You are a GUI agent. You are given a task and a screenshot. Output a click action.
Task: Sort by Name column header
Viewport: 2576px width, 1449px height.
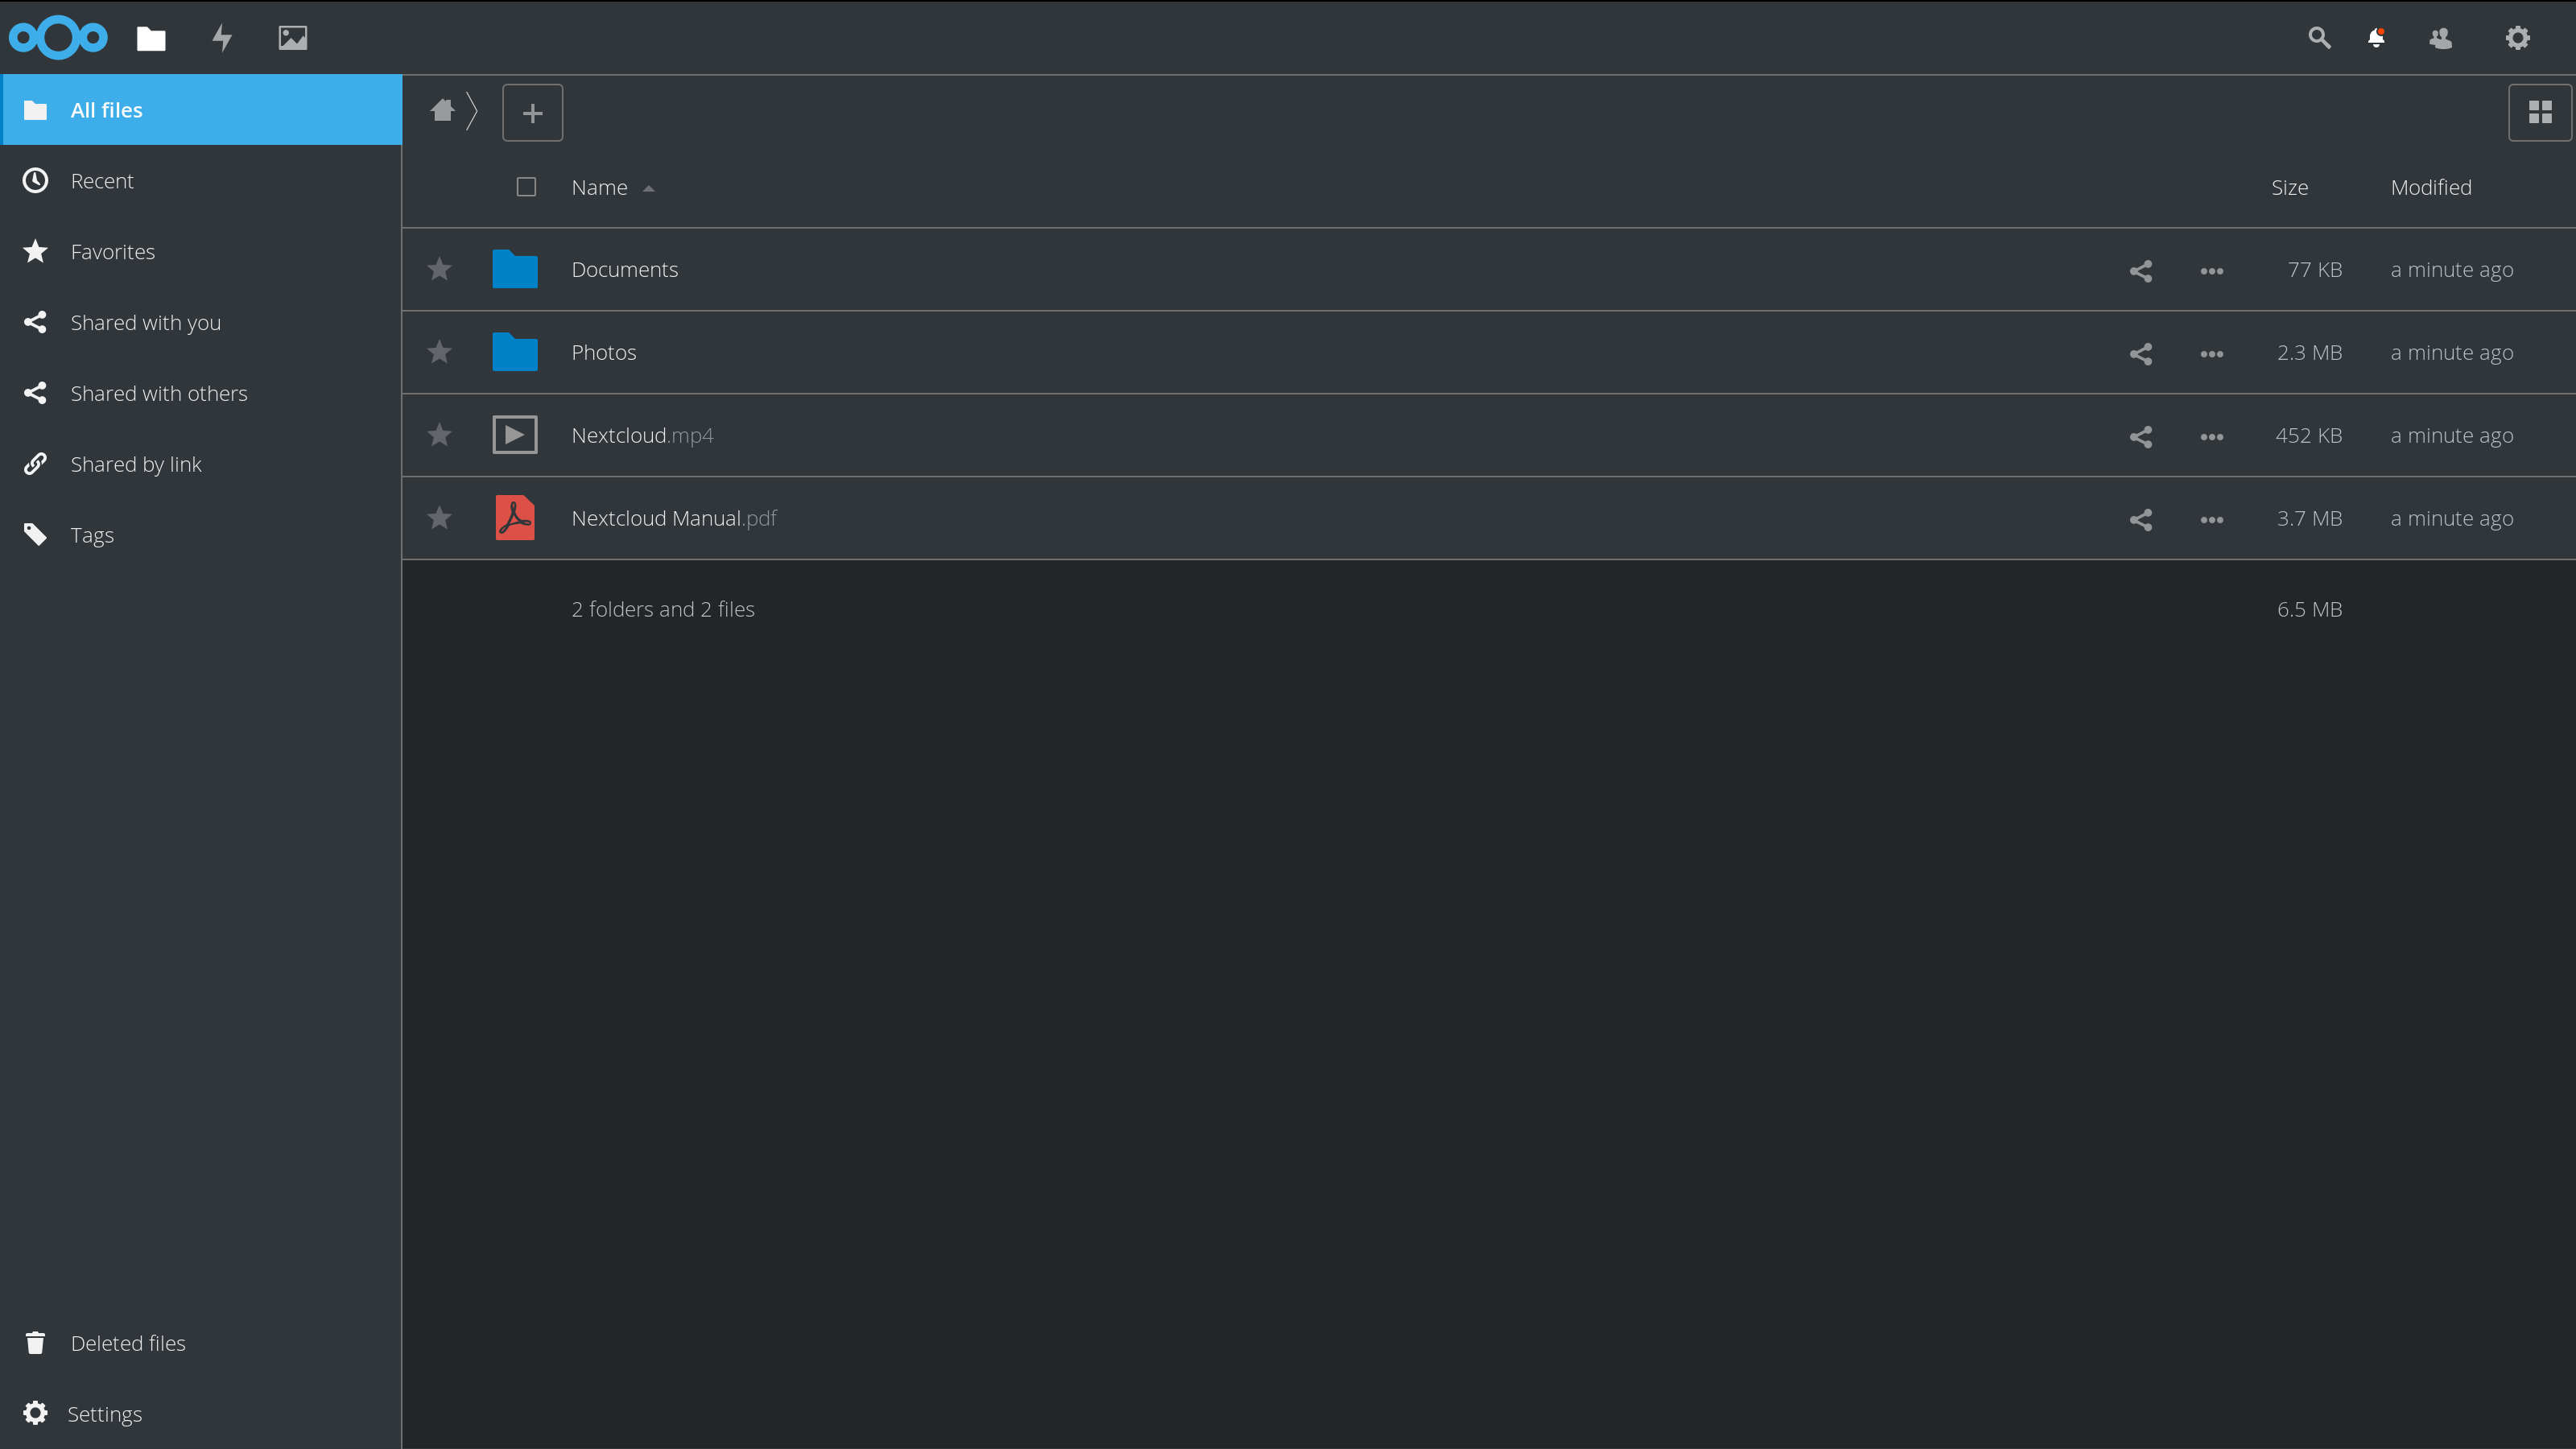click(599, 187)
